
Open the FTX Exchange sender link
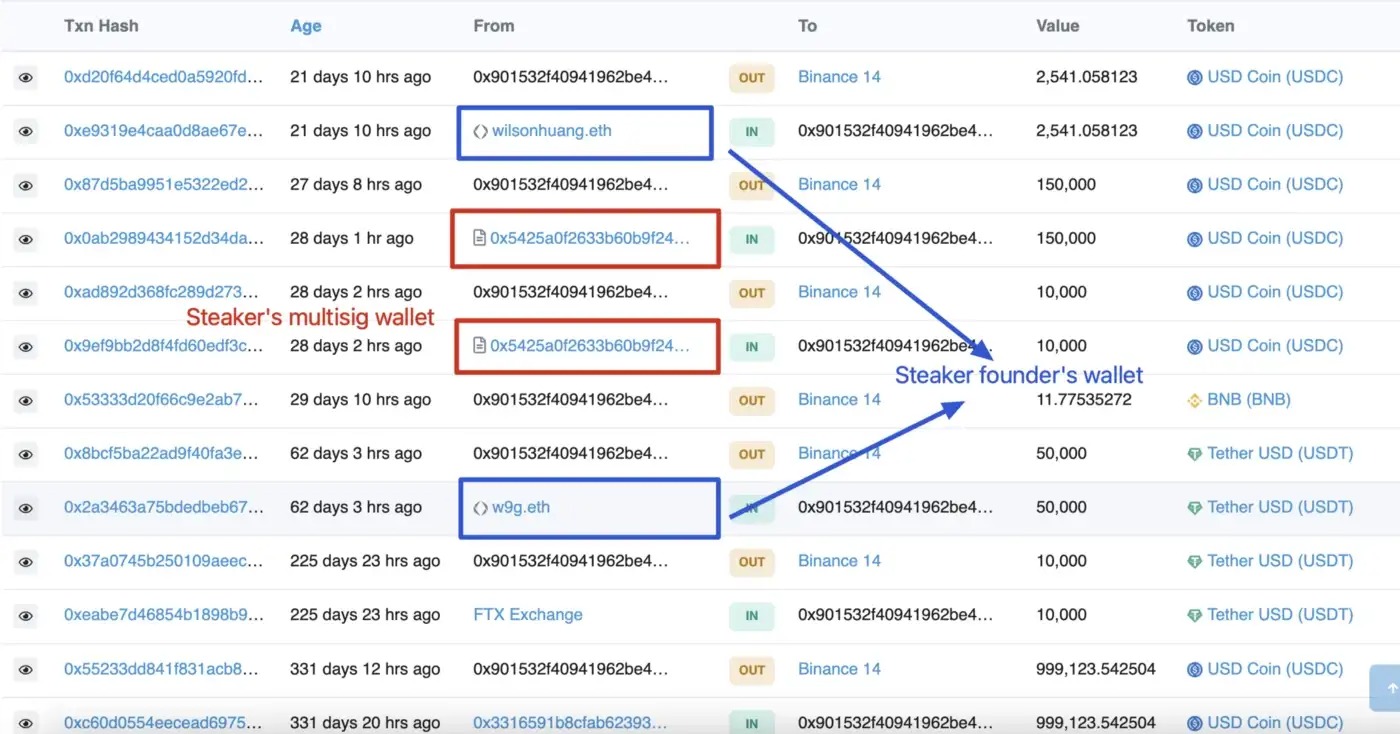[528, 615]
